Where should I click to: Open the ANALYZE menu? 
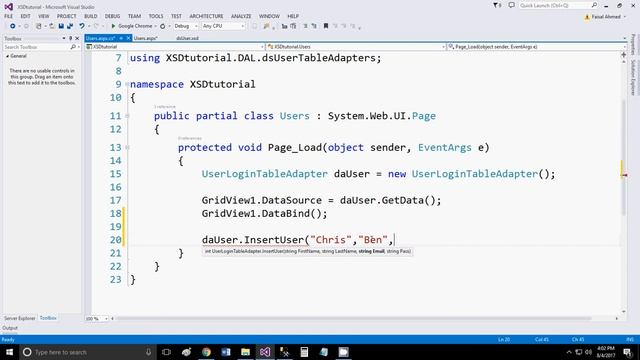[241, 16]
